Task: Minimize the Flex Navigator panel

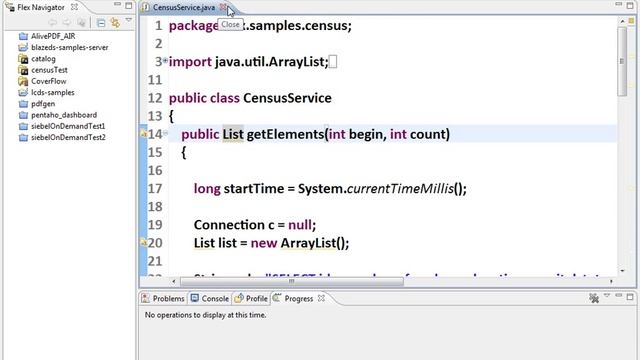Action: pos(117,5)
